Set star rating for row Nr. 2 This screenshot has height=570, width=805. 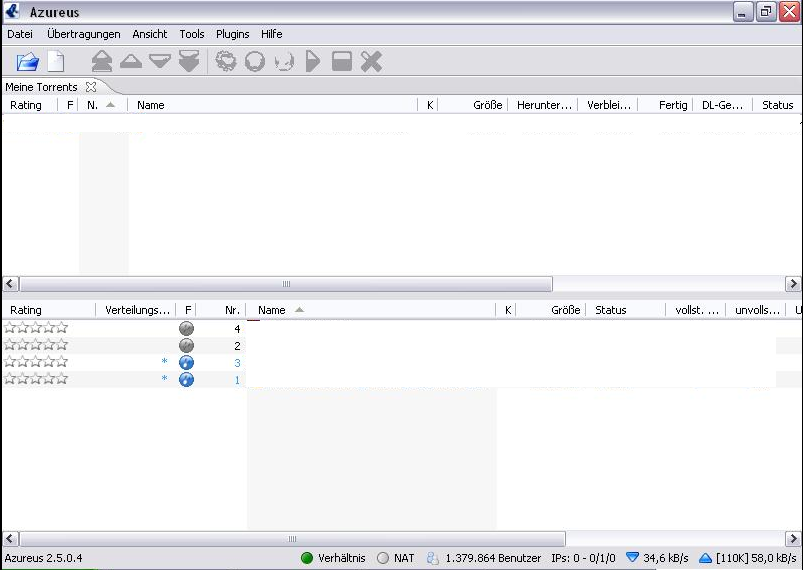point(36,345)
